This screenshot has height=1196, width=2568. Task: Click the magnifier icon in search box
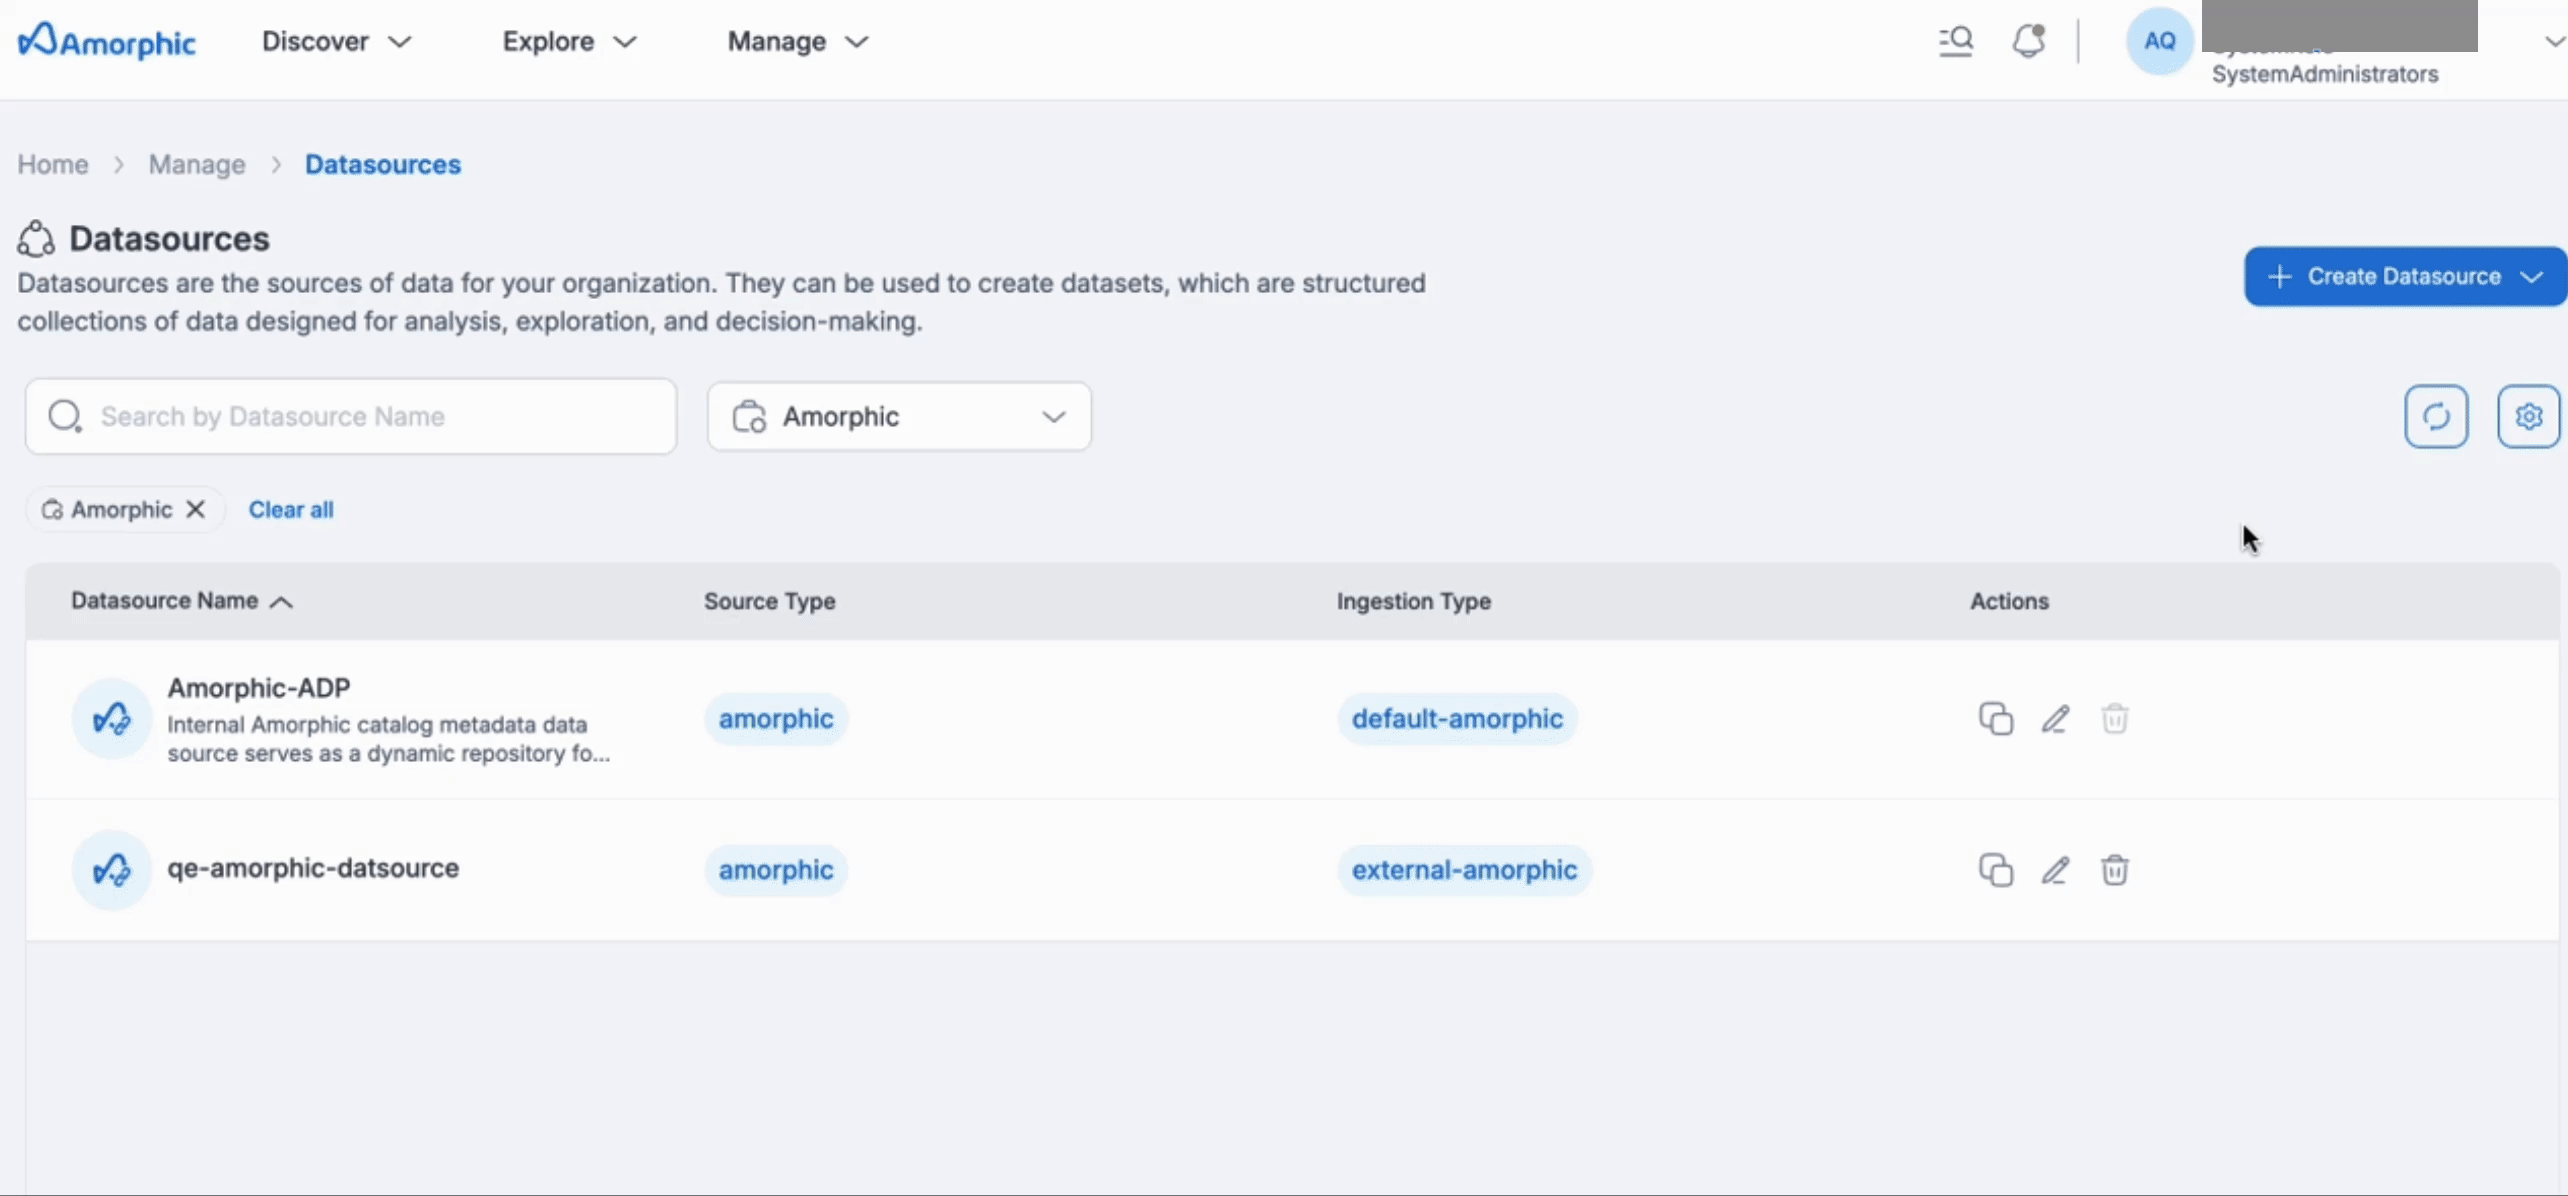[65, 416]
